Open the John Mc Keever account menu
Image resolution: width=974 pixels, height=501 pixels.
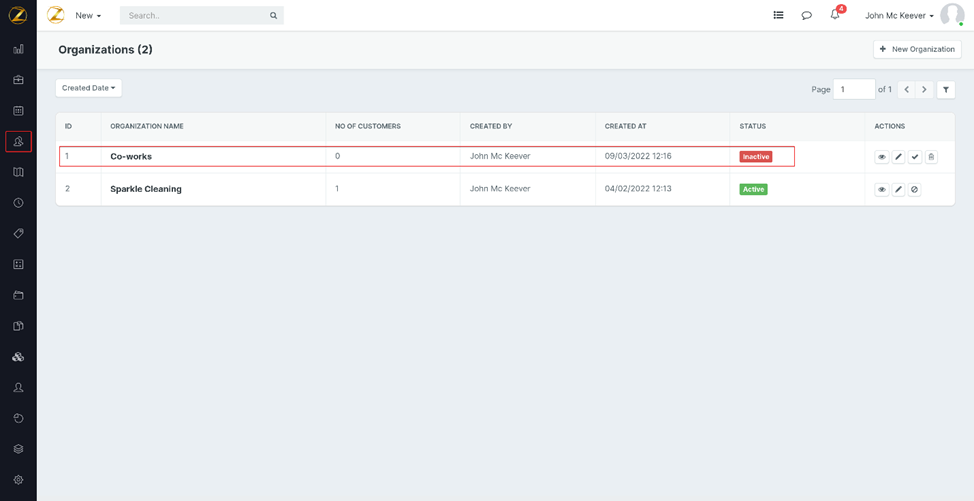(x=899, y=16)
